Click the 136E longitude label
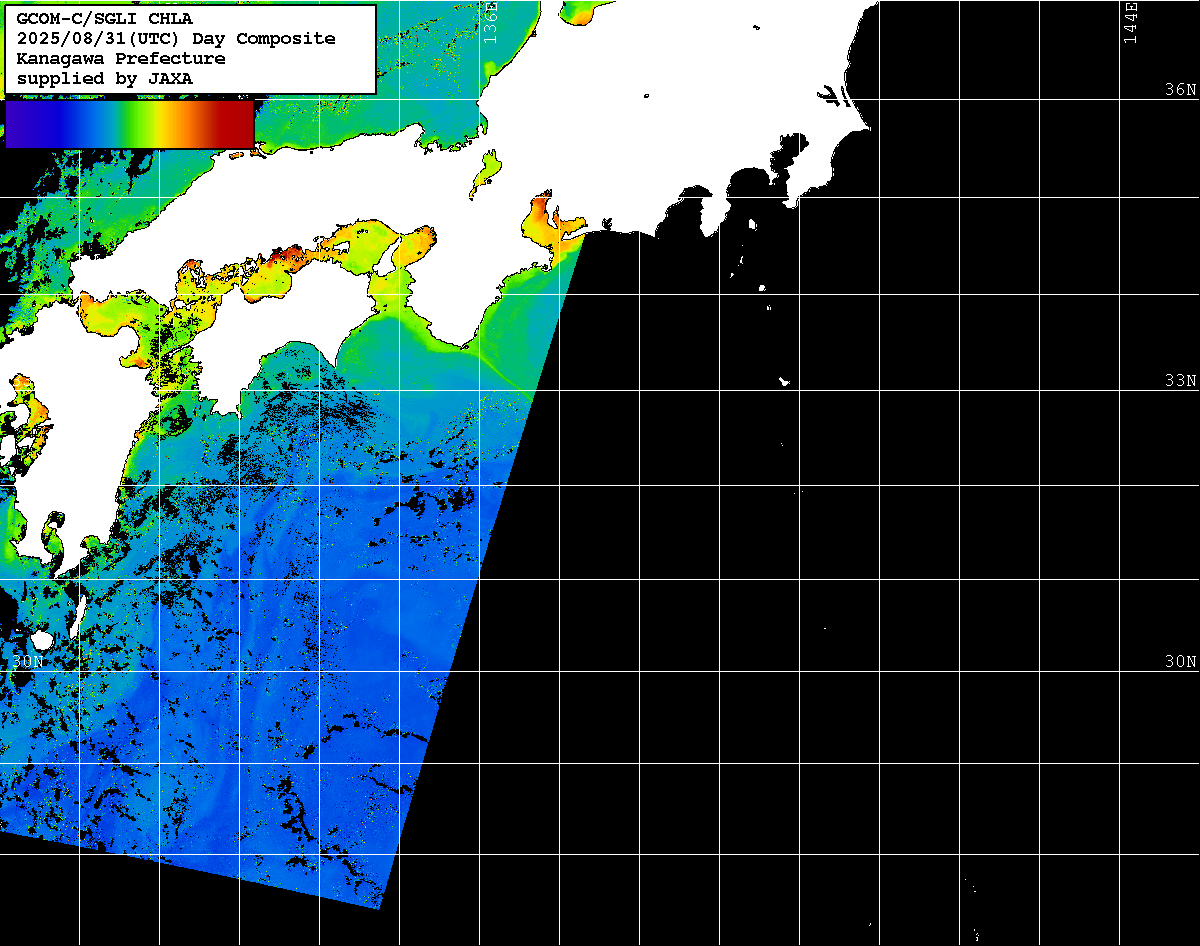The height and width of the screenshot is (946, 1200). point(489,22)
